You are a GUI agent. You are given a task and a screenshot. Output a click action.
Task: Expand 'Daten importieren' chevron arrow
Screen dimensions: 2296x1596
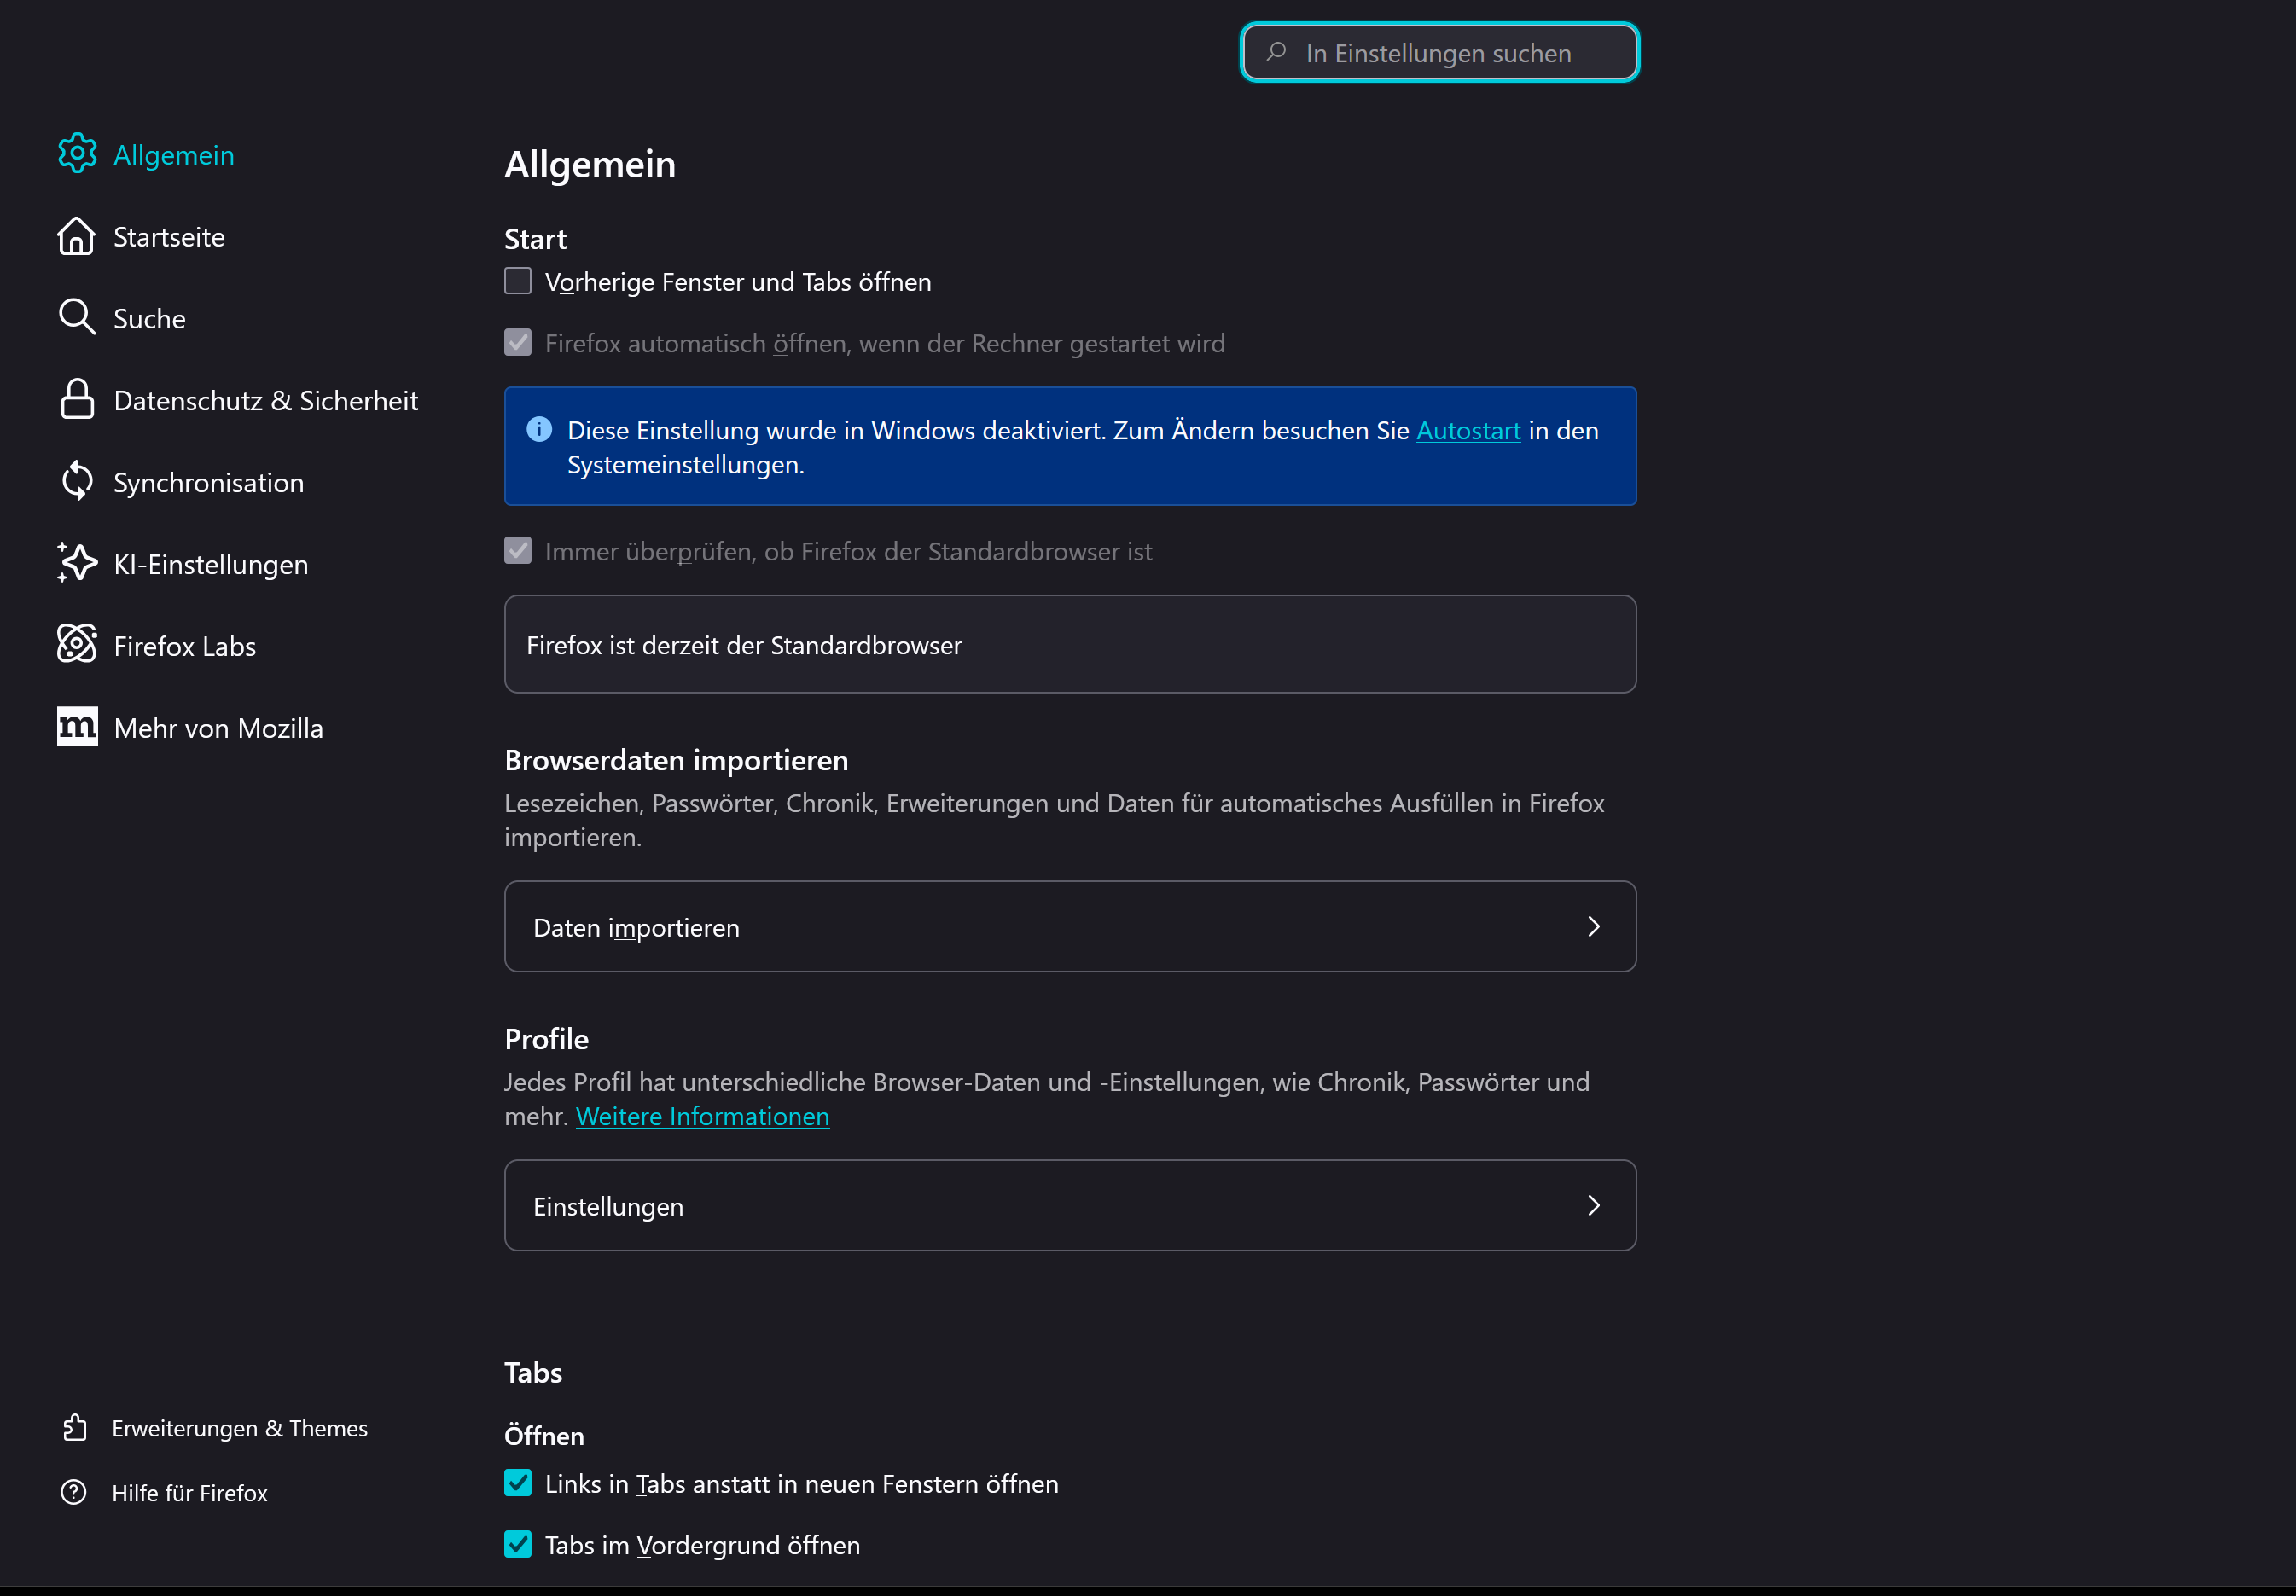(1594, 927)
